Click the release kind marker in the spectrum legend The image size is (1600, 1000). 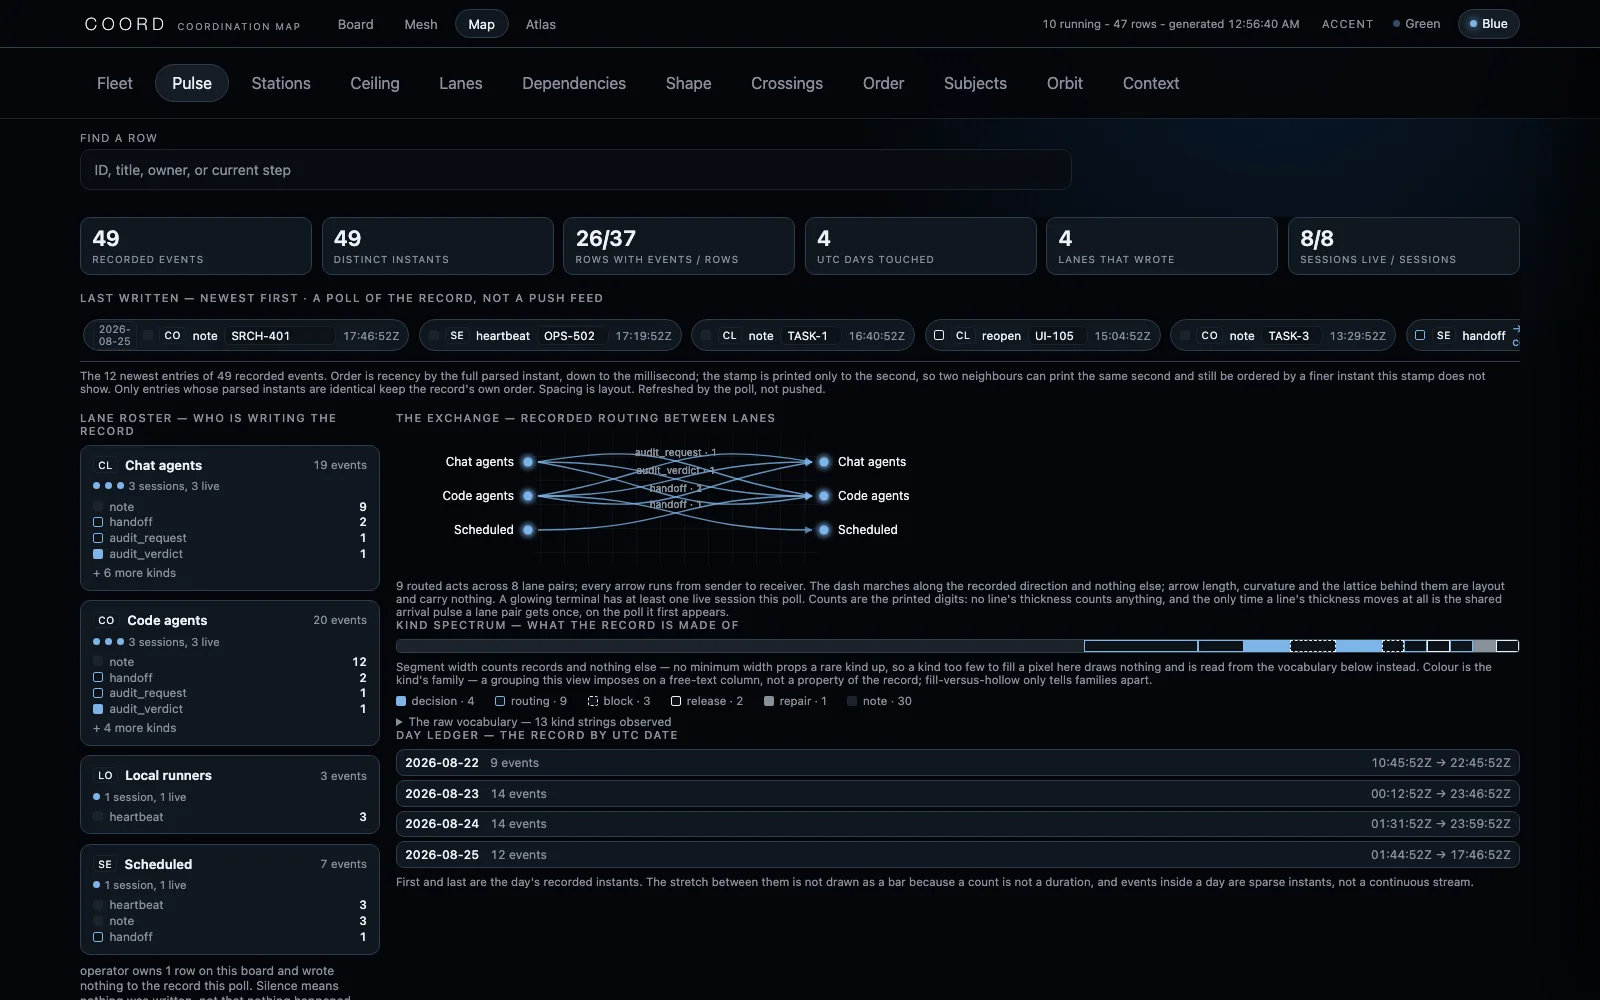(676, 701)
